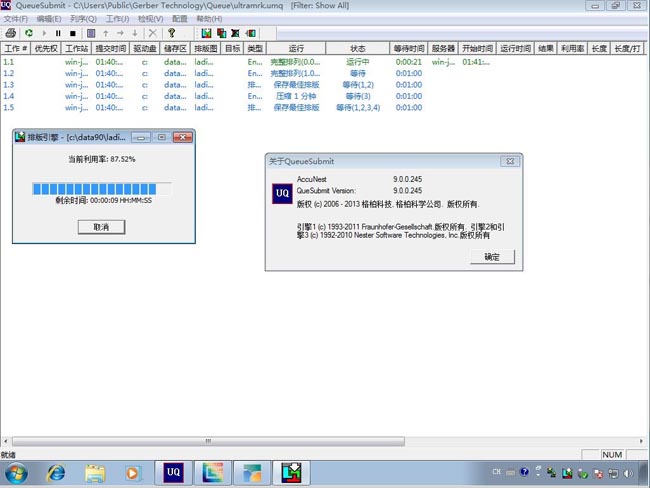Click the up arrow toolbar icon
This screenshot has width=650, height=488.
point(106,33)
